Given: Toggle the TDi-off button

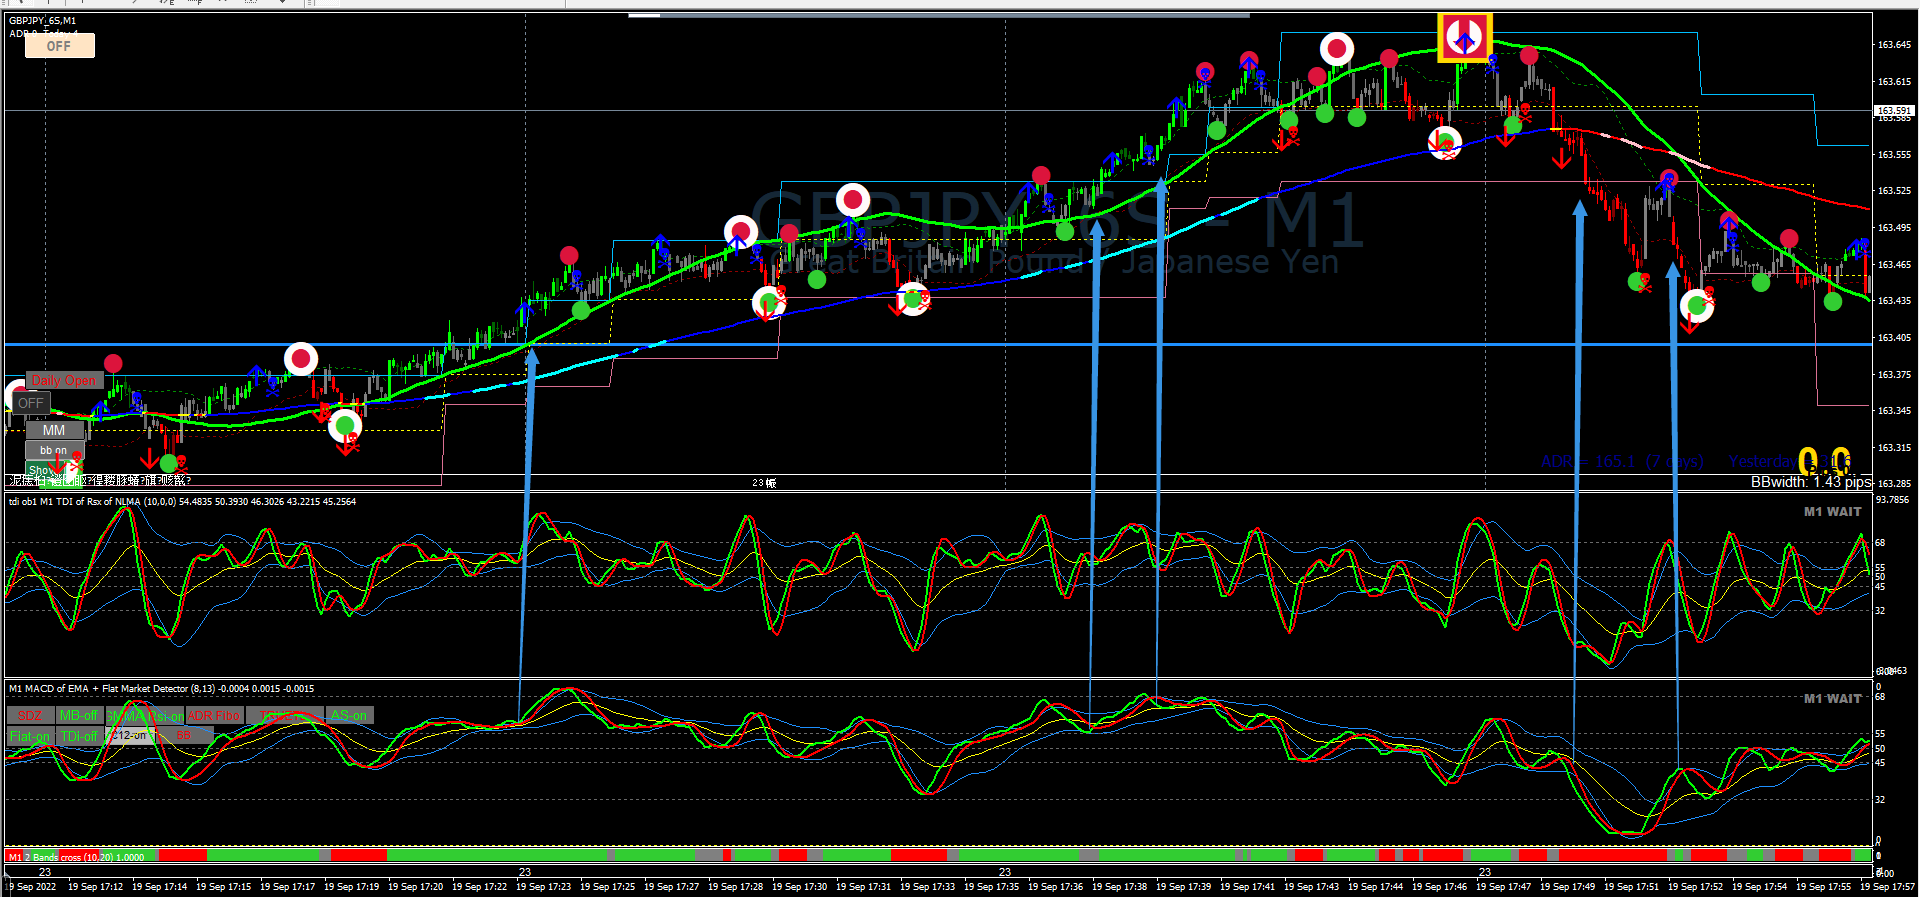Looking at the screenshot, I should click(79, 736).
